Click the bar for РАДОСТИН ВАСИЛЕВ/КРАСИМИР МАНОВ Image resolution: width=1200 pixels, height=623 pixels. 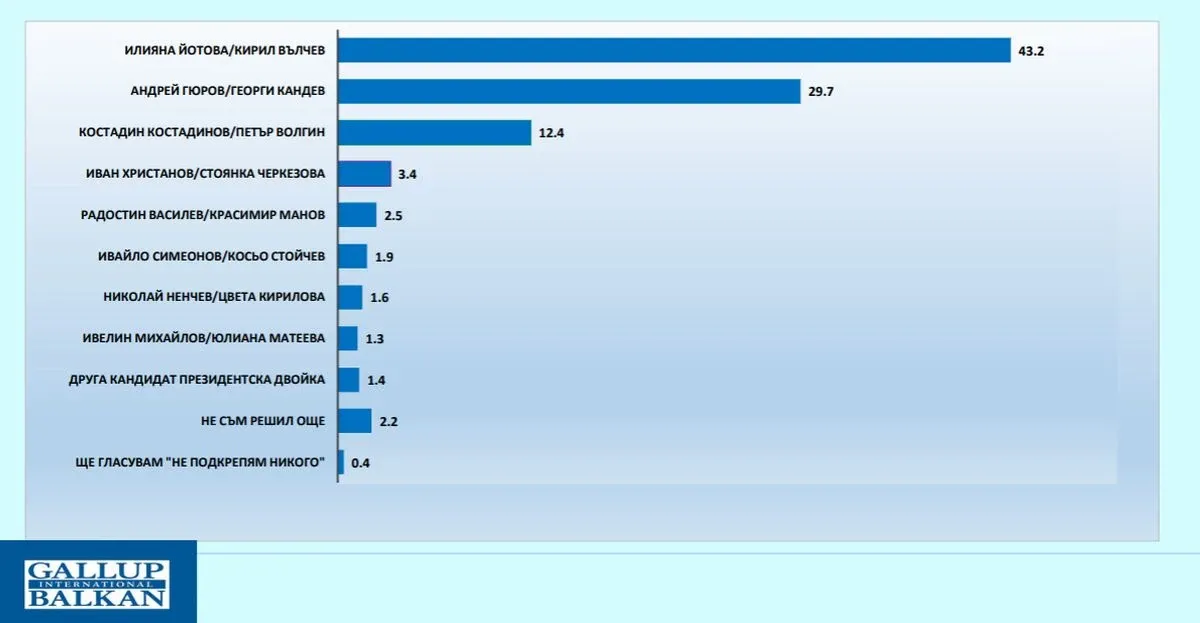358,215
